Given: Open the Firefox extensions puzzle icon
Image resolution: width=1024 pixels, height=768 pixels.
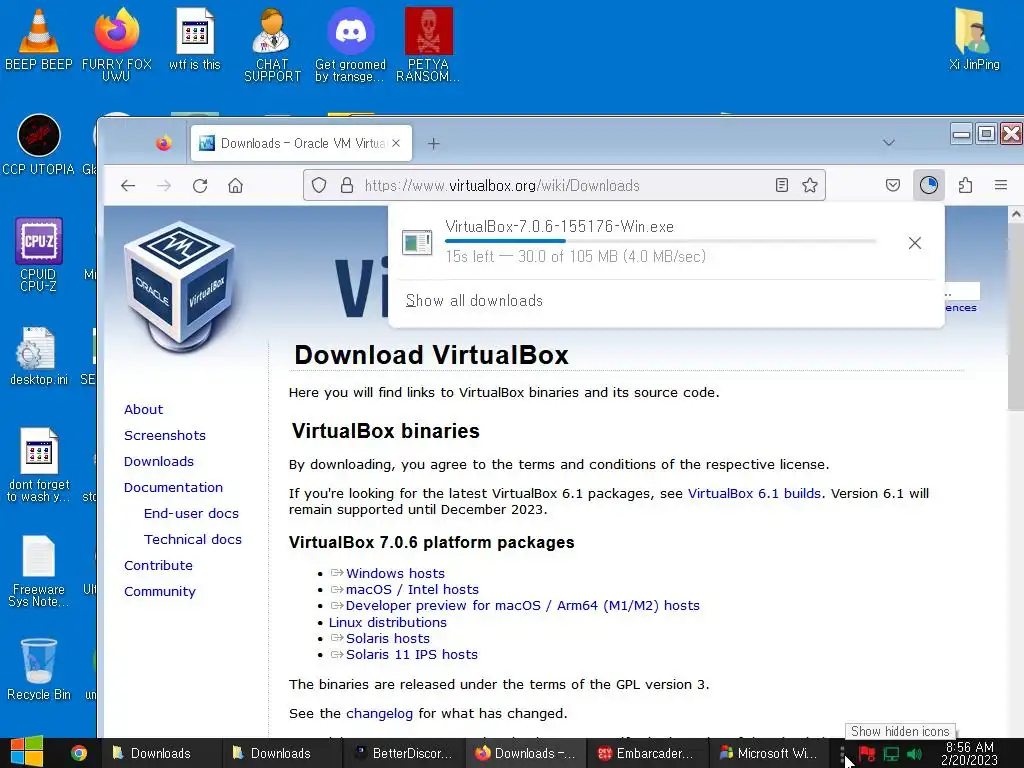Looking at the screenshot, I should point(965,185).
